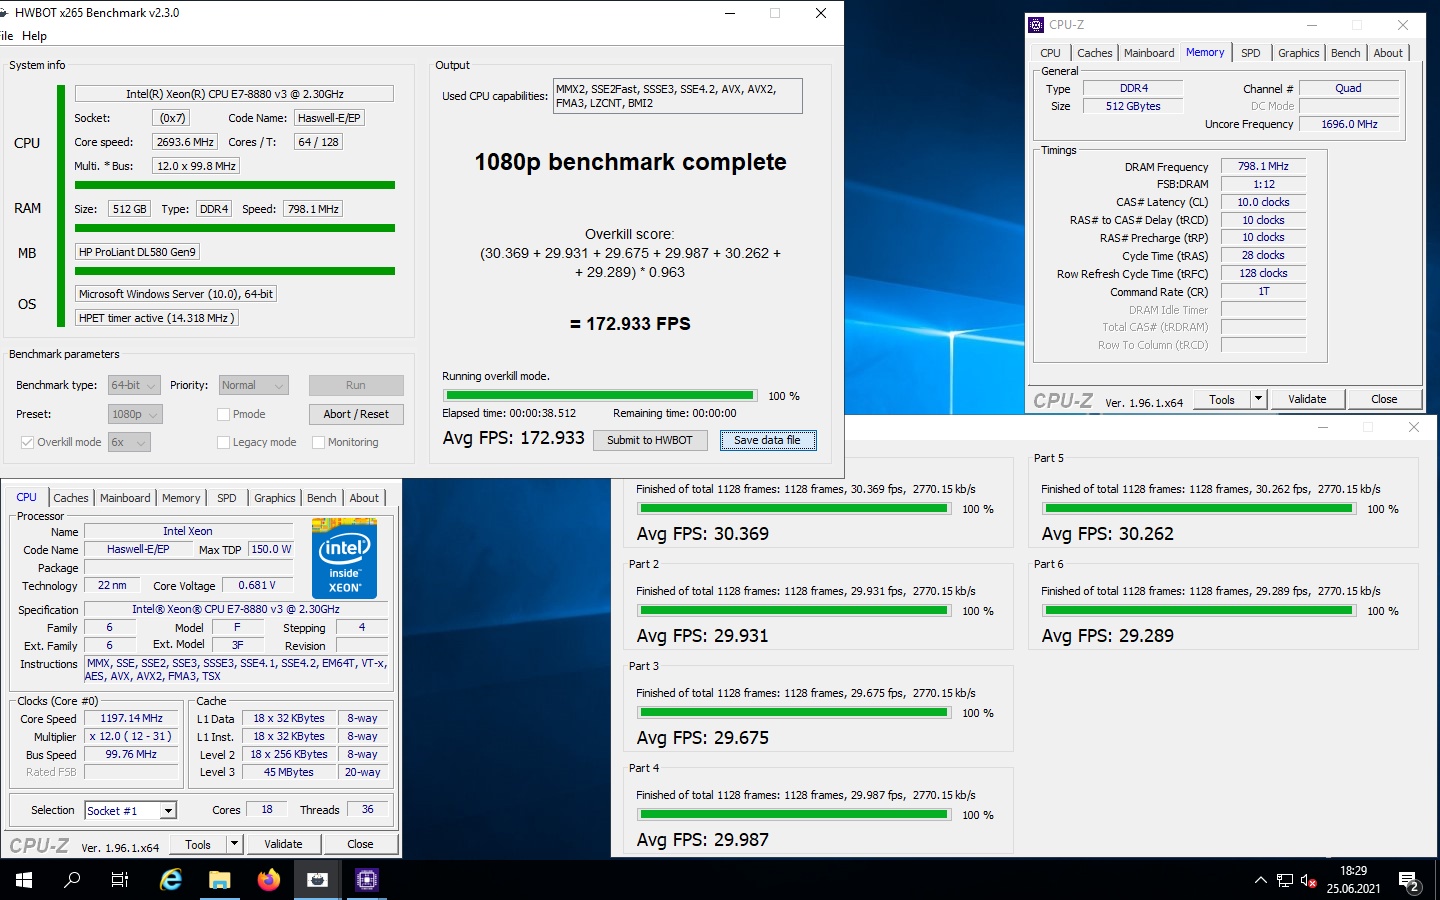This screenshot has width=1440, height=900.
Task: Click the DRAM Frequency 798.1 MHz value
Action: 1263,167
